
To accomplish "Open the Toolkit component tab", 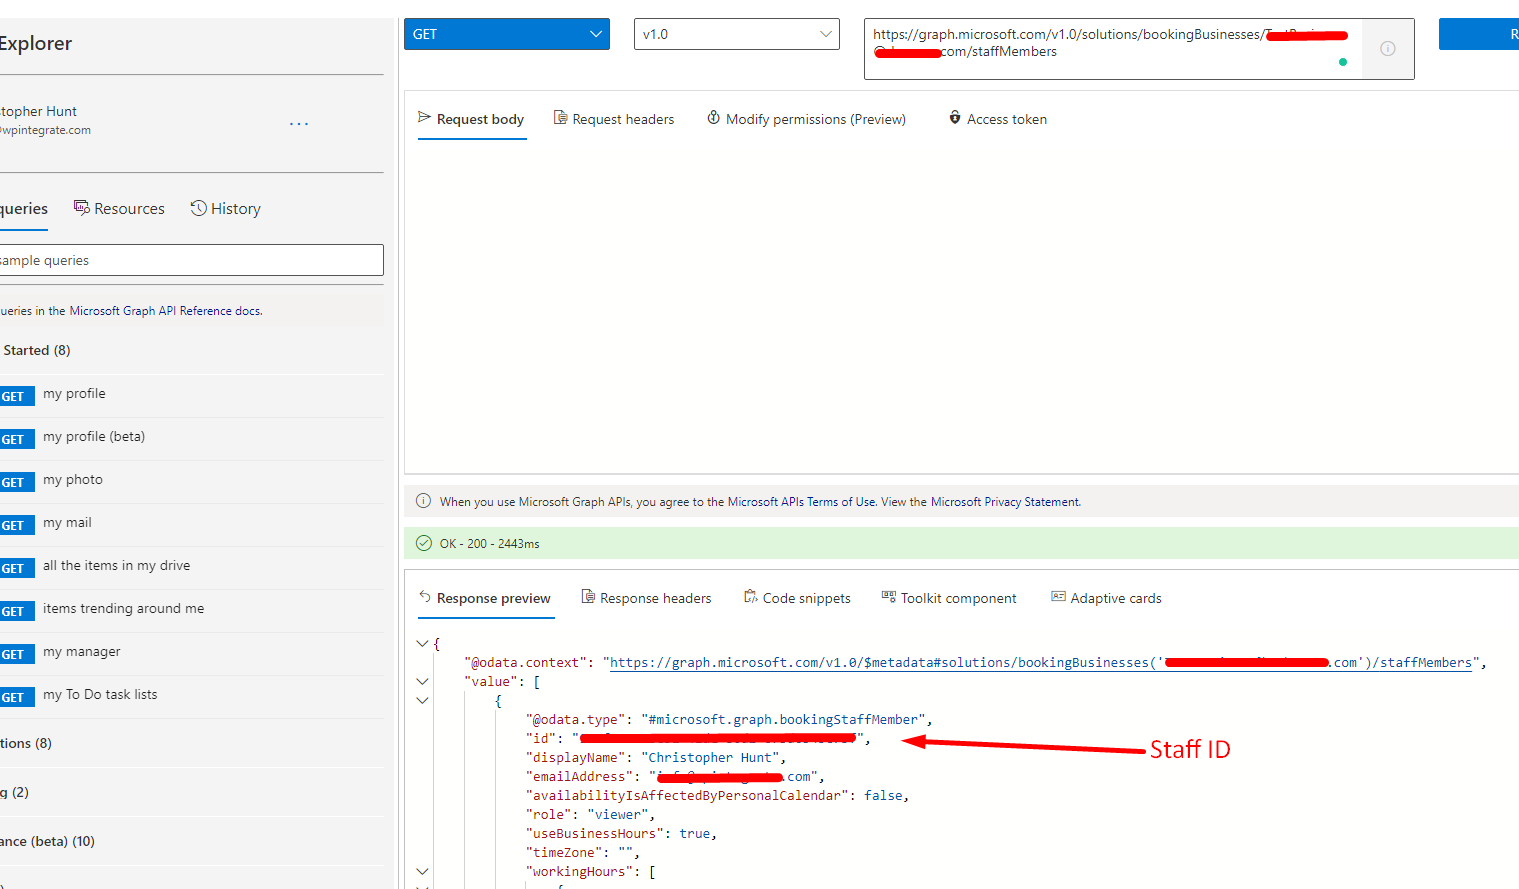I will [948, 598].
